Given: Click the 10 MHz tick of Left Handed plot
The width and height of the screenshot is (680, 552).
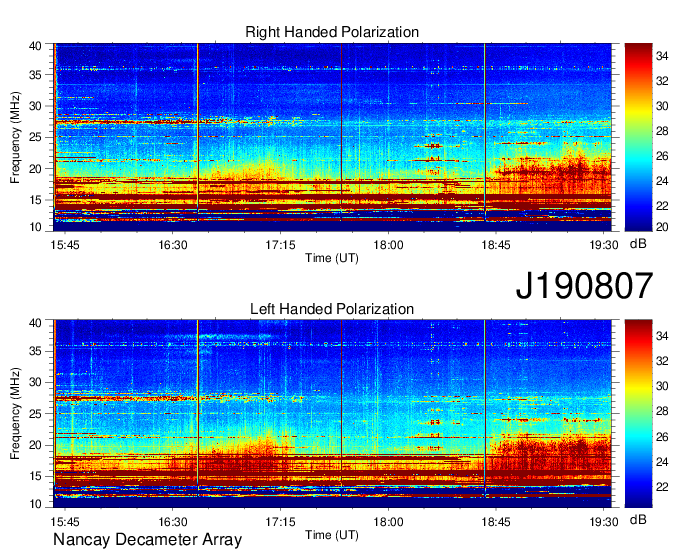Looking at the screenshot, I should 35,504.
